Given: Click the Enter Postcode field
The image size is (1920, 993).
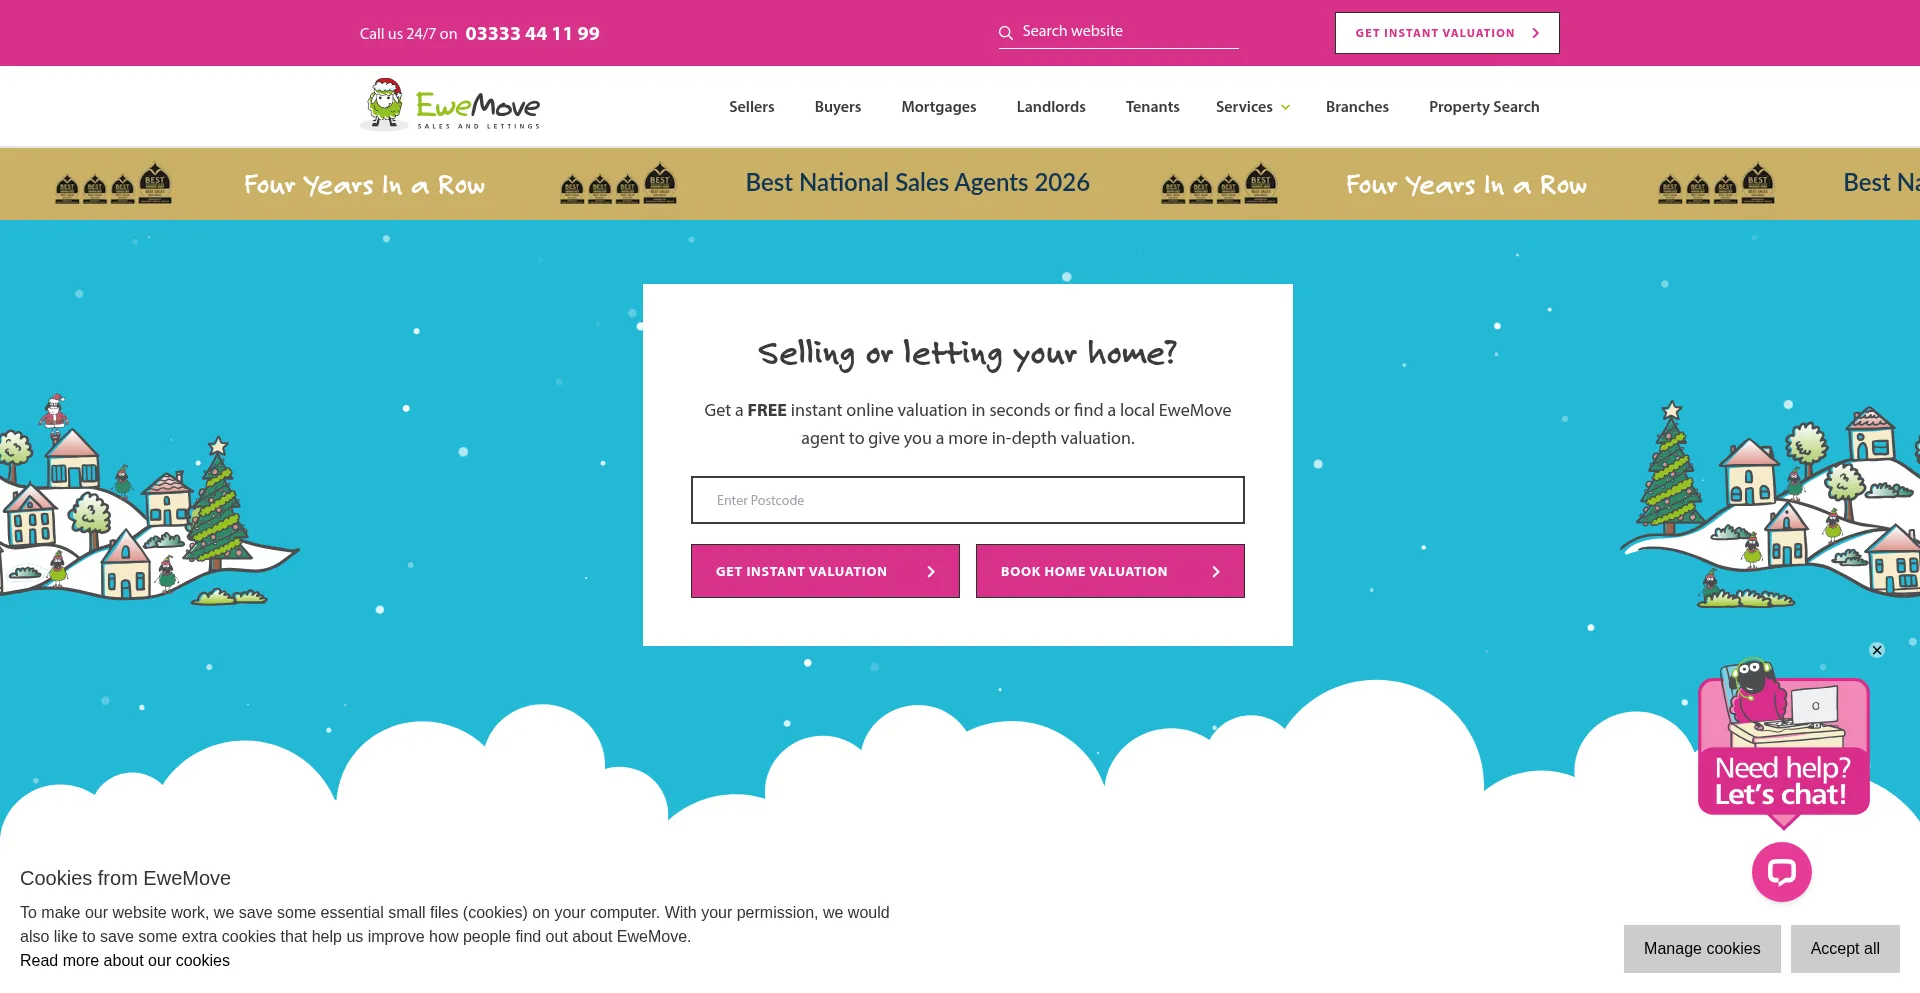Looking at the screenshot, I should [967, 500].
